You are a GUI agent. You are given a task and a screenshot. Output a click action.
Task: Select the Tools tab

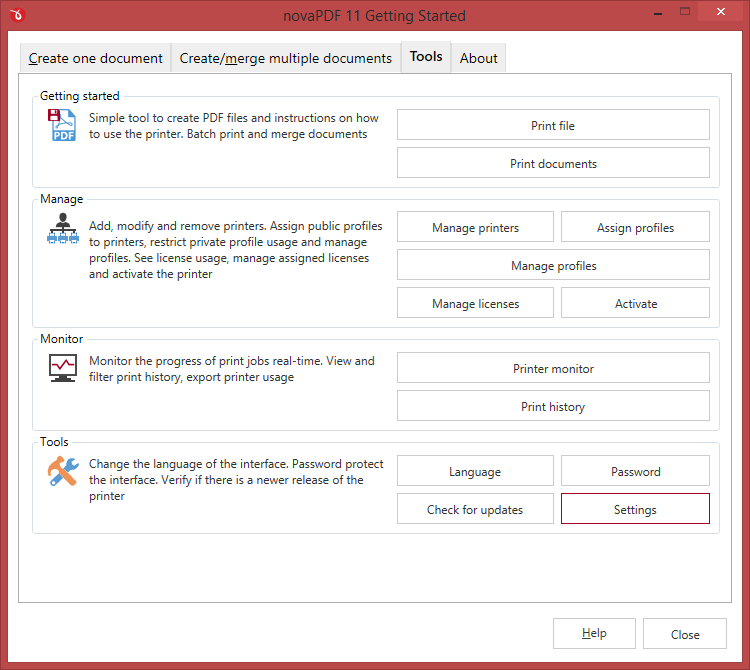pos(426,57)
